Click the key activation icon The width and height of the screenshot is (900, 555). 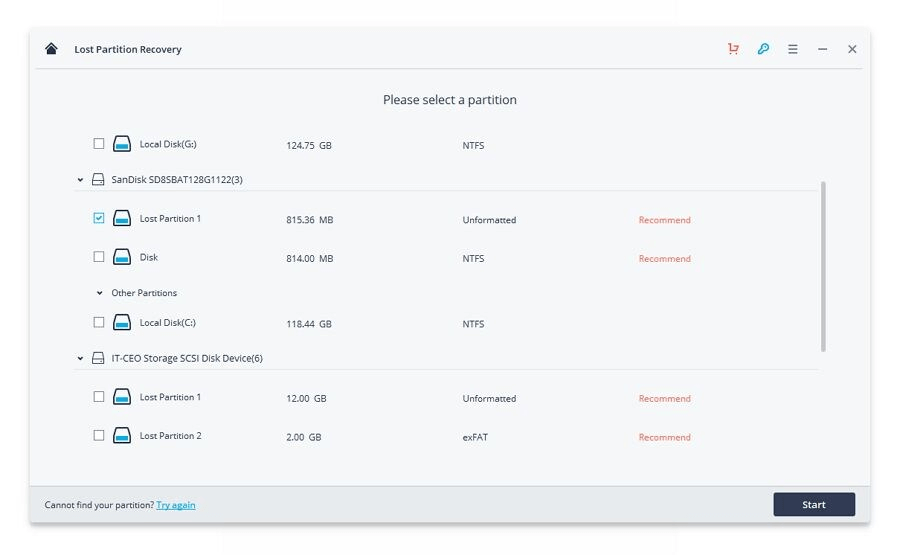click(x=763, y=49)
